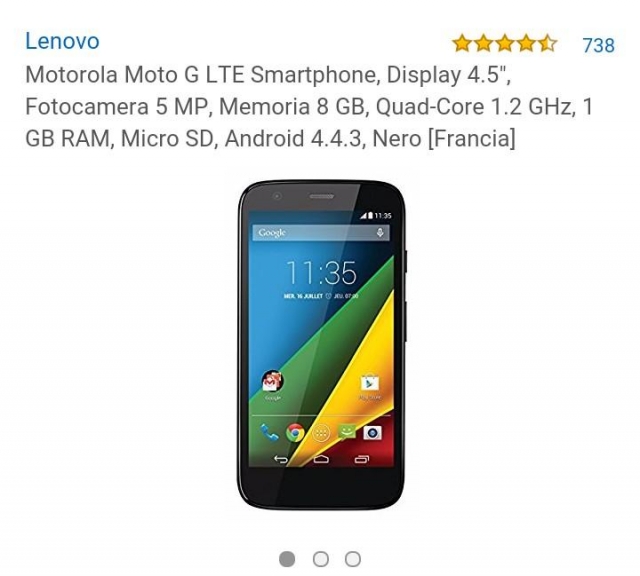
Task: Select the first image carousel dot
Action: pyautogui.click(x=287, y=558)
